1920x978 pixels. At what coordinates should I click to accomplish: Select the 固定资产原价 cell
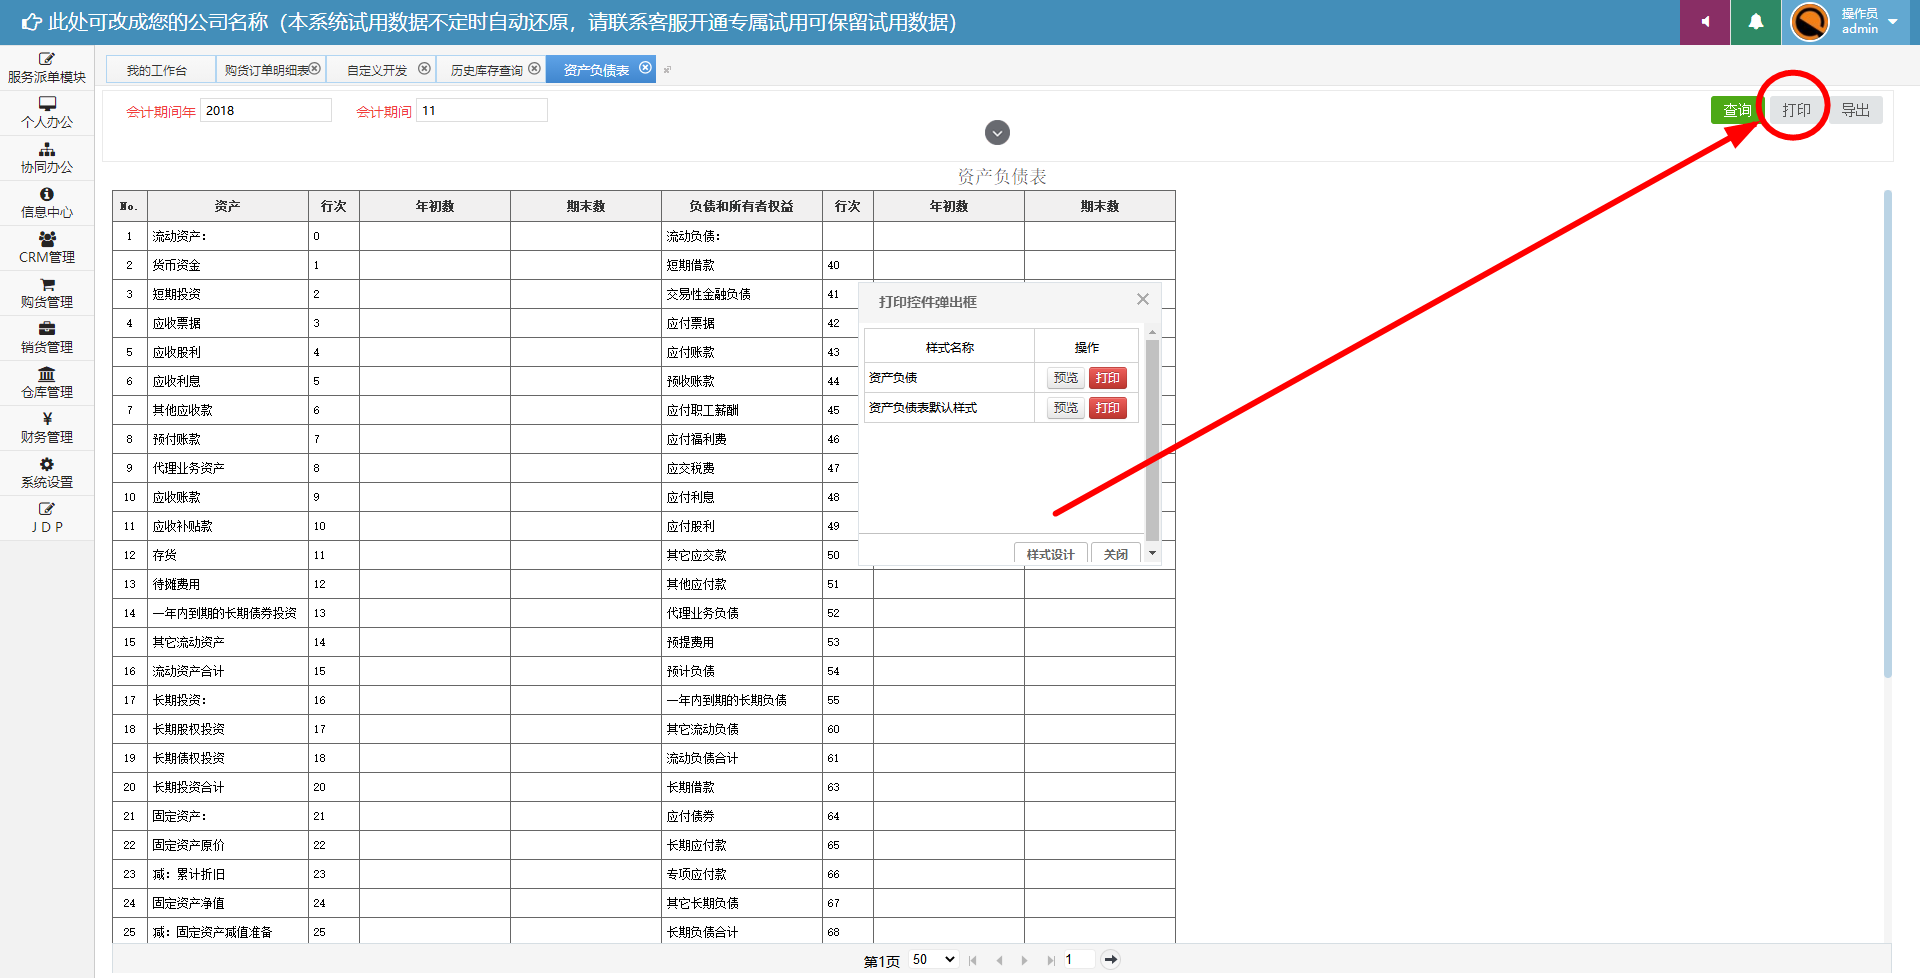click(x=228, y=845)
